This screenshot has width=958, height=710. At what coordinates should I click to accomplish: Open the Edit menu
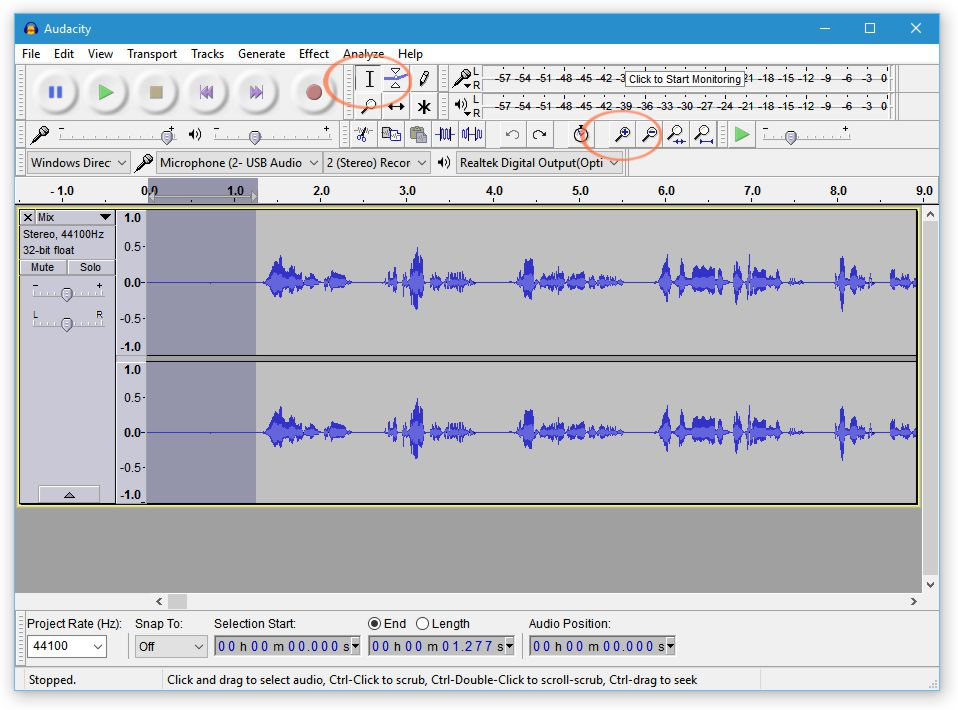point(64,54)
